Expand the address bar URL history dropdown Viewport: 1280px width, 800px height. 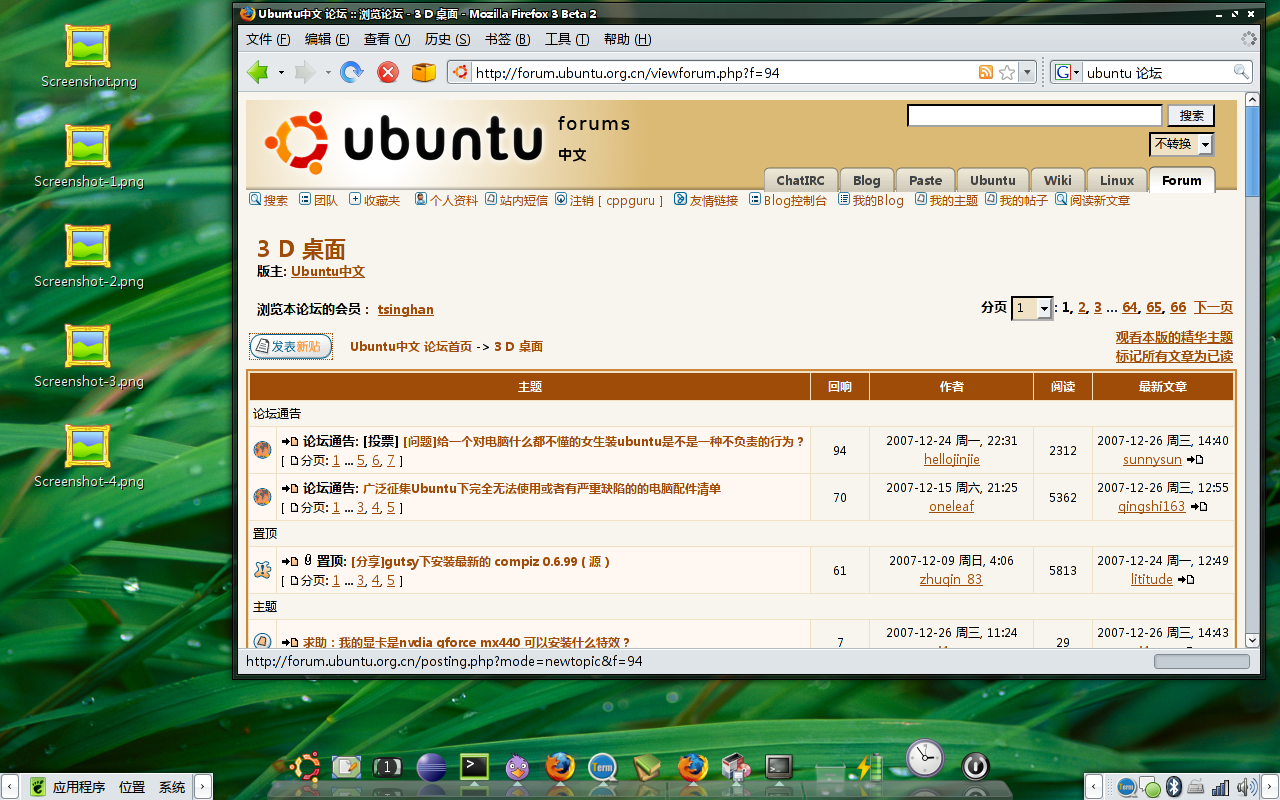coord(1027,72)
